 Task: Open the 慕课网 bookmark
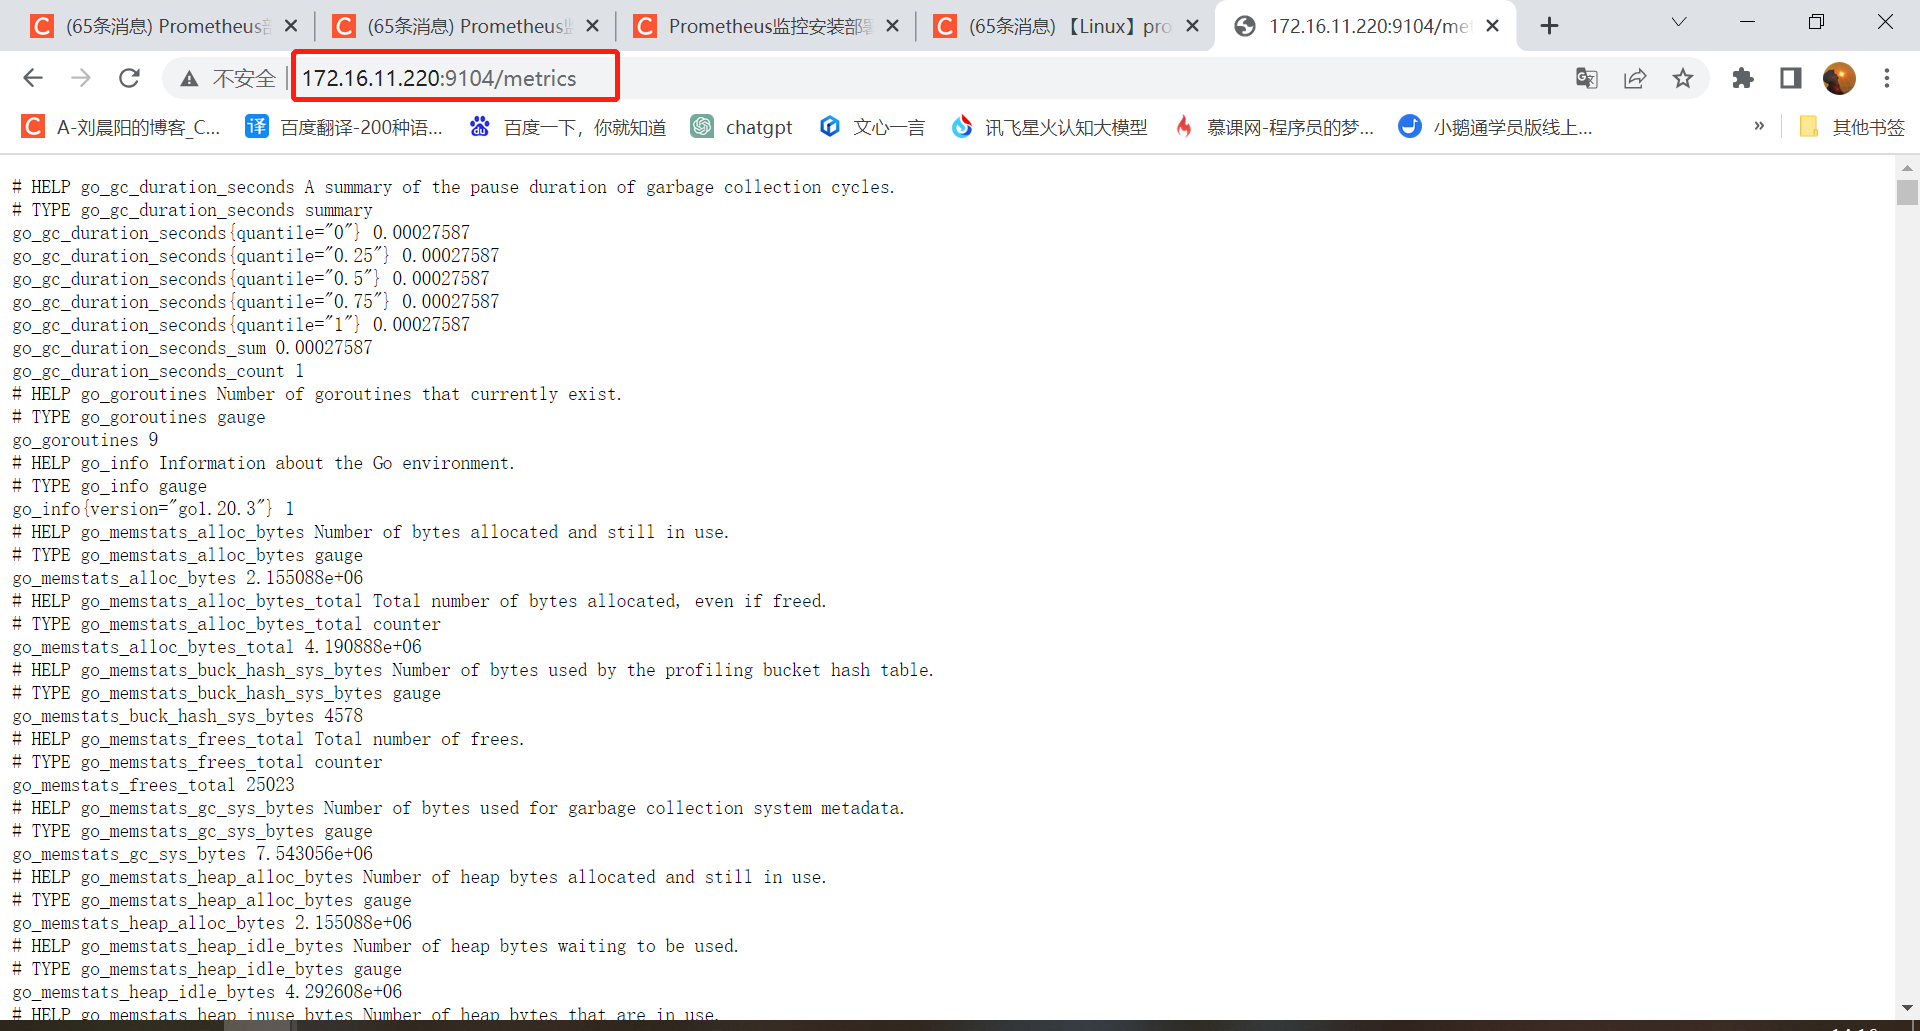(x=1274, y=127)
